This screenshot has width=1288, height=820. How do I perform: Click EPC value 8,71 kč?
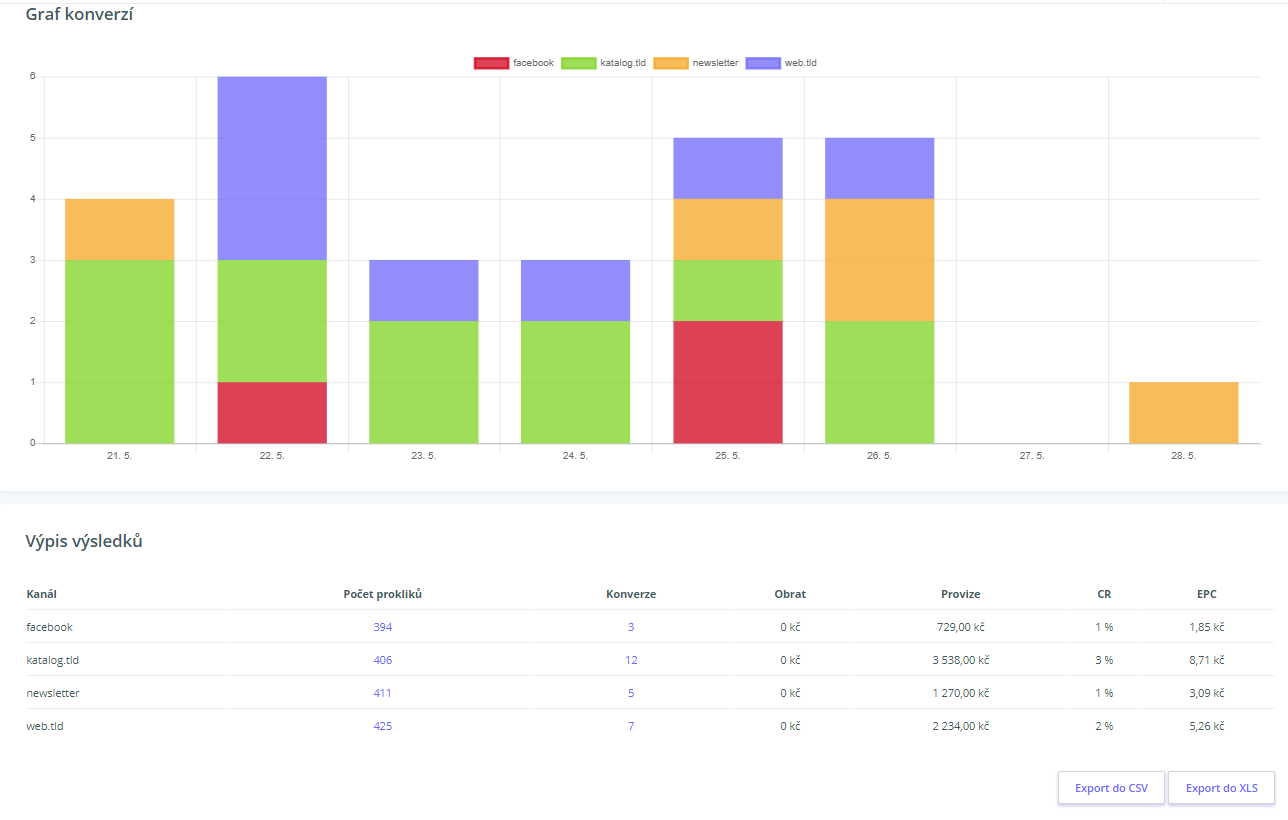coord(1207,660)
